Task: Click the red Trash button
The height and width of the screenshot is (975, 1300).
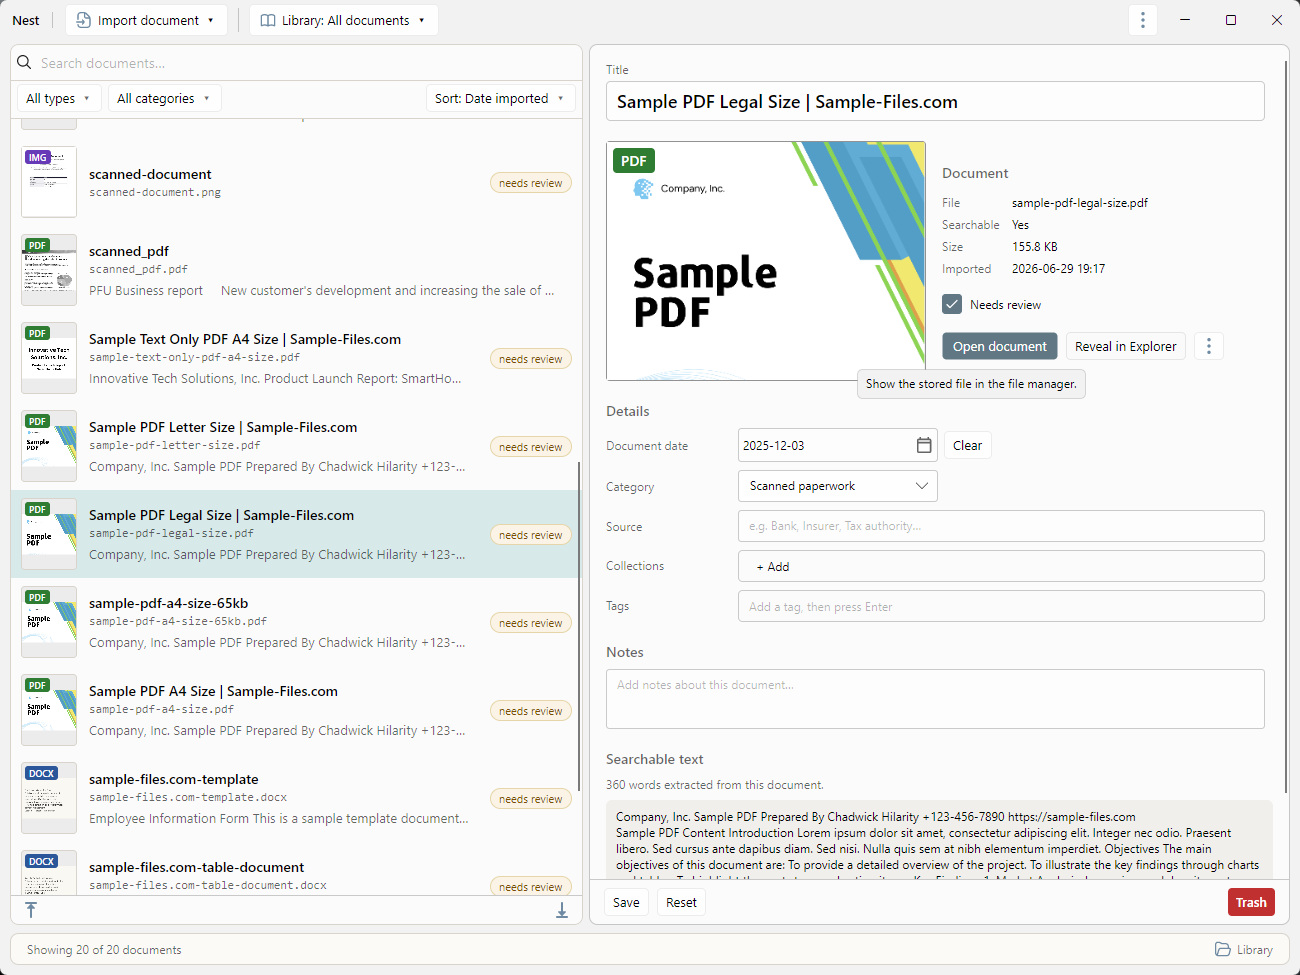Action: [x=1251, y=902]
